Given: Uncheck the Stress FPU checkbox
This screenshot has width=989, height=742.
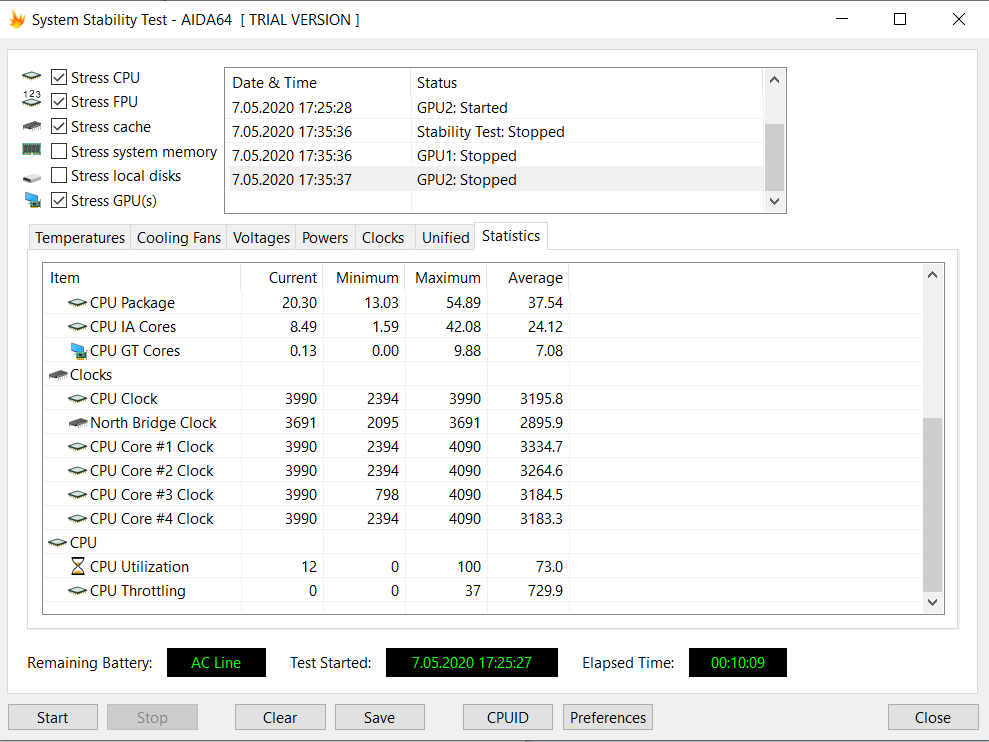Looking at the screenshot, I should pos(59,101).
